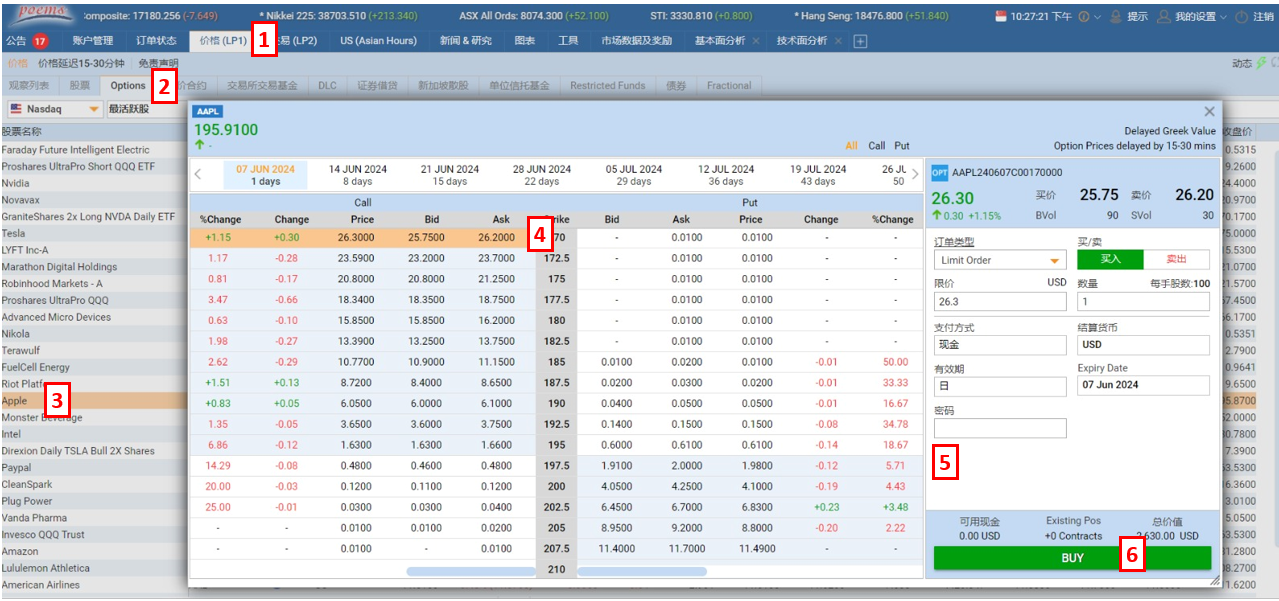Viewport: 1279px width, 601px height.
Task: Show All options in the chain filter
Action: (851, 146)
